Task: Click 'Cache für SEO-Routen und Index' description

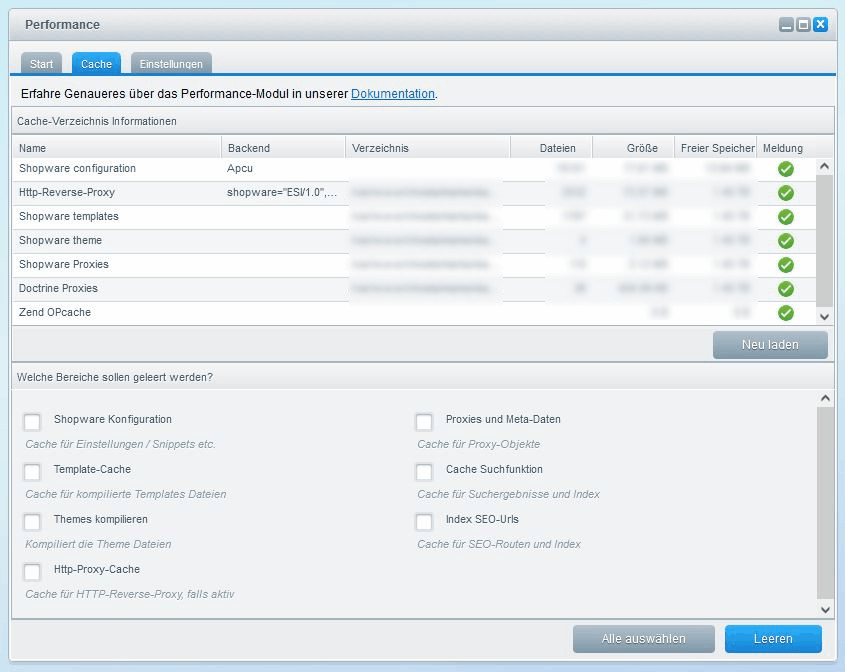Action: [x=499, y=545]
